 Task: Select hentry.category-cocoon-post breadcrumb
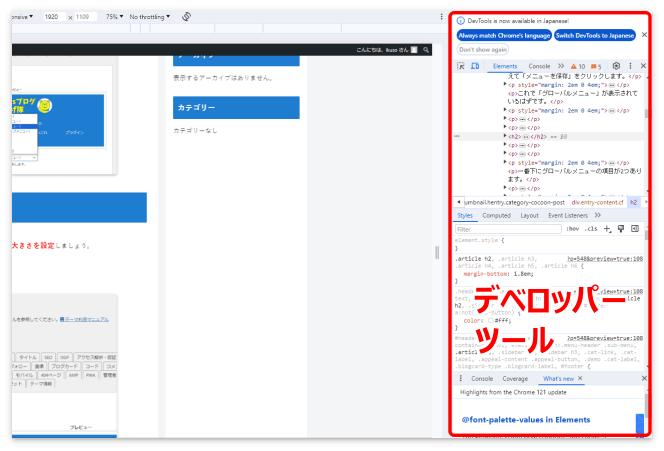515,202
